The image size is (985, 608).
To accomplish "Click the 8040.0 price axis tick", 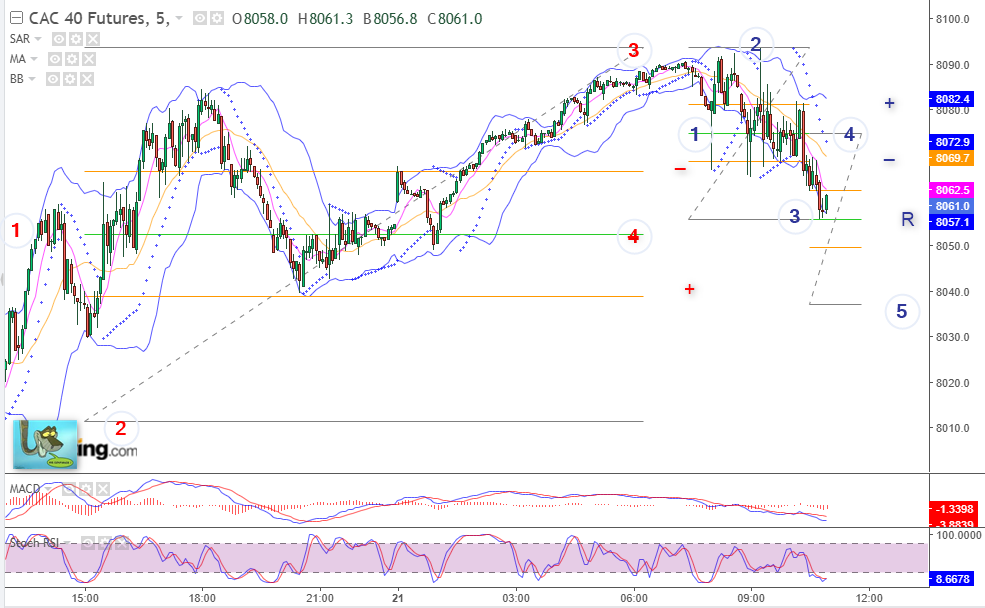I will (x=952, y=292).
